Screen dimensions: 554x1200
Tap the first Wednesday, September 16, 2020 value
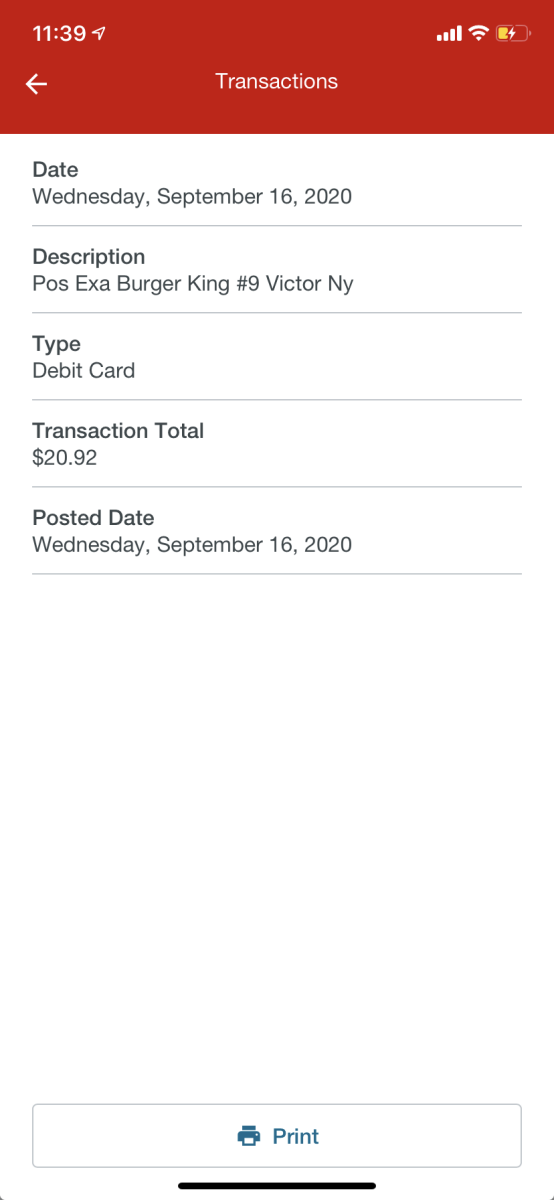[192, 197]
